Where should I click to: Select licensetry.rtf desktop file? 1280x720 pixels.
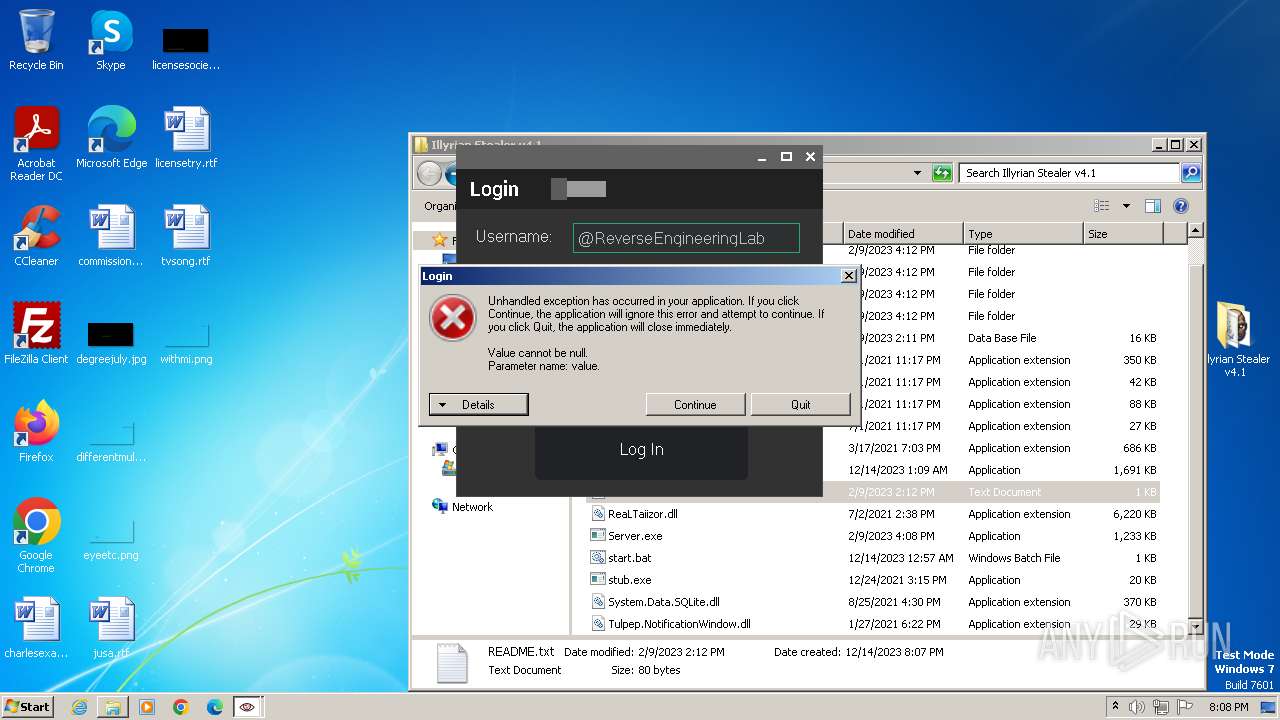[x=186, y=138]
